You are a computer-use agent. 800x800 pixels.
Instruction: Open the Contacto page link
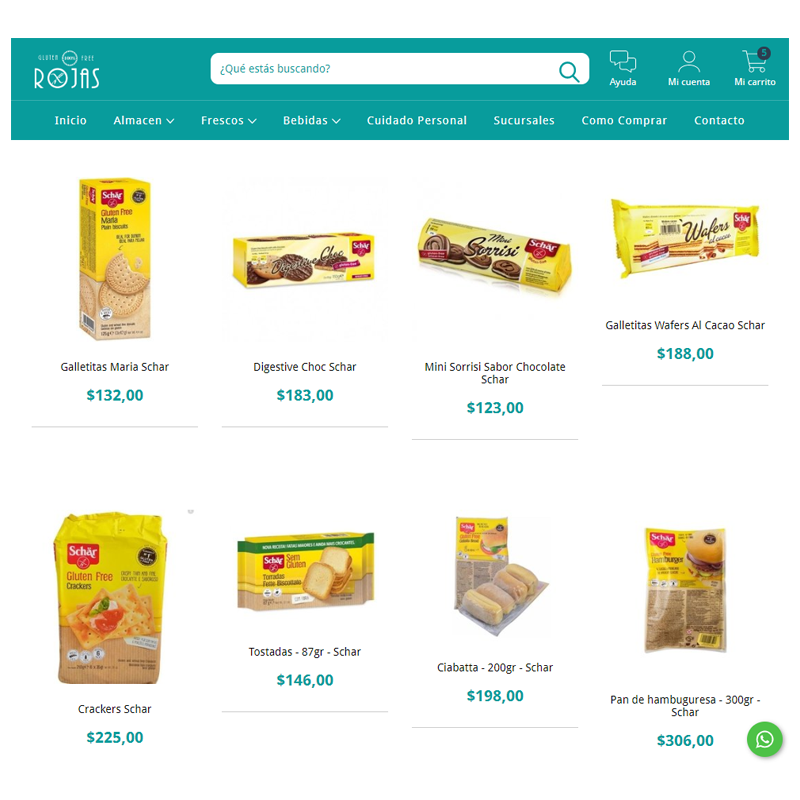coord(719,120)
